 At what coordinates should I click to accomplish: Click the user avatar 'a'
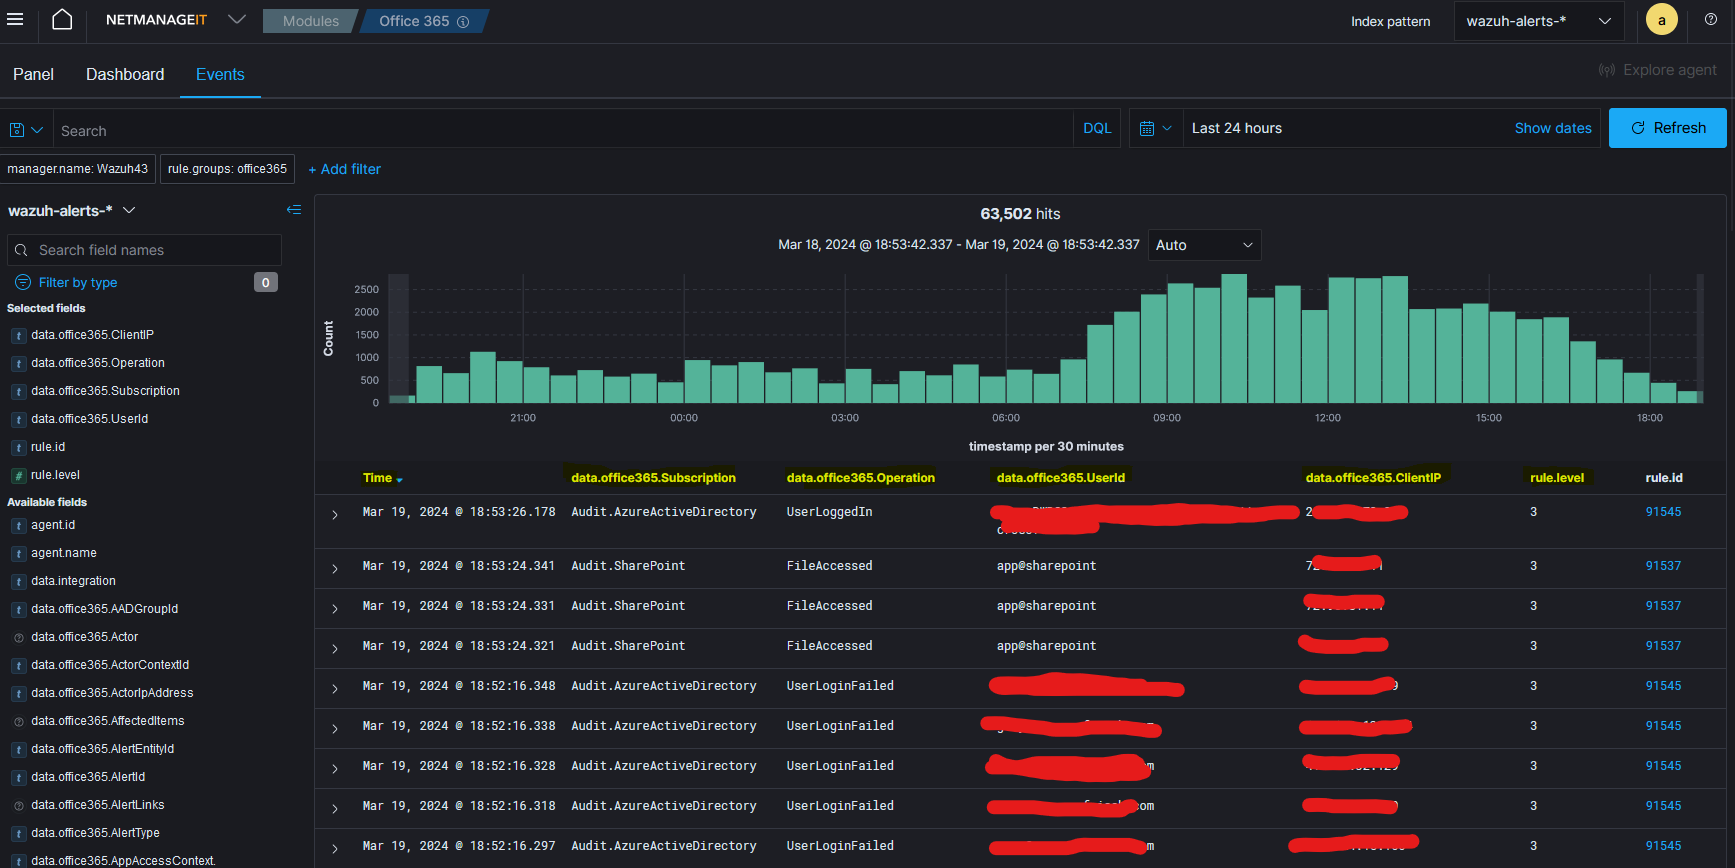[x=1661, y=20]
